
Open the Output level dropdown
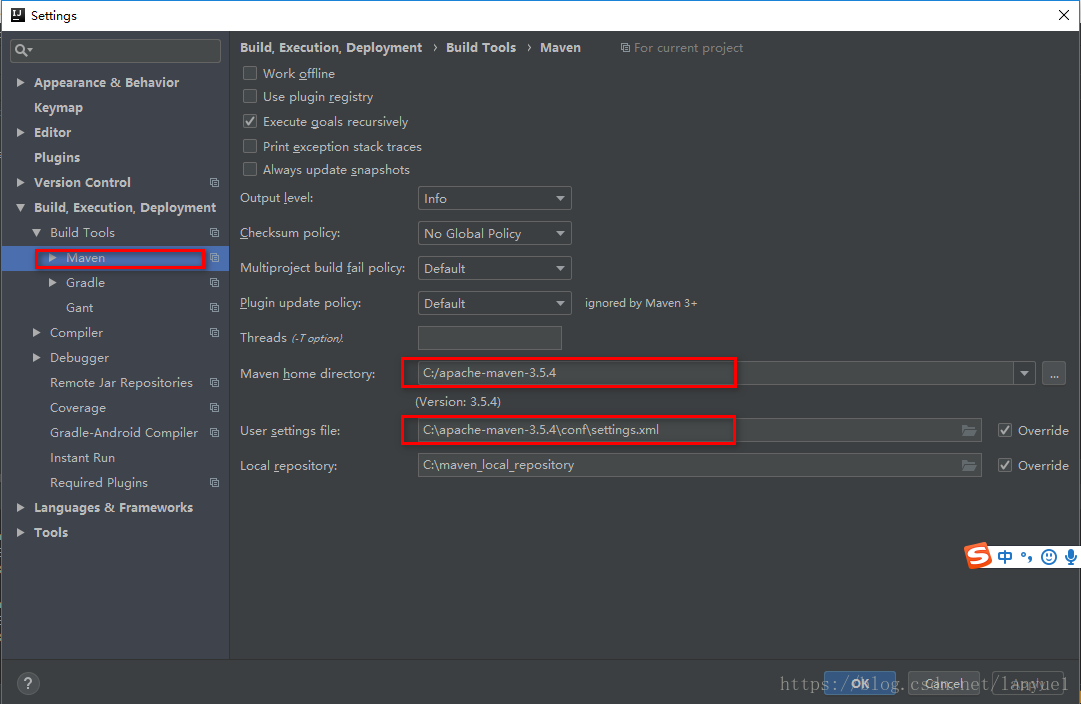494,199
